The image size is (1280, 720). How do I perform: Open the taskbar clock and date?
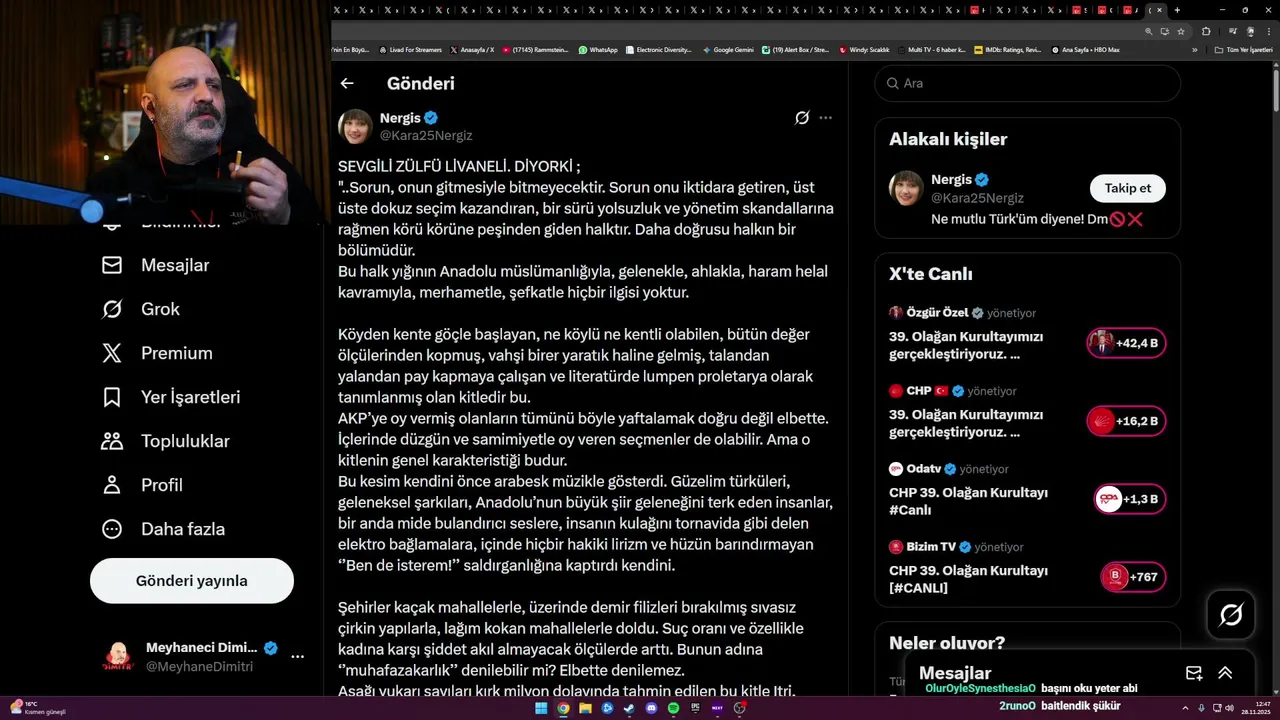point(1255,708)
